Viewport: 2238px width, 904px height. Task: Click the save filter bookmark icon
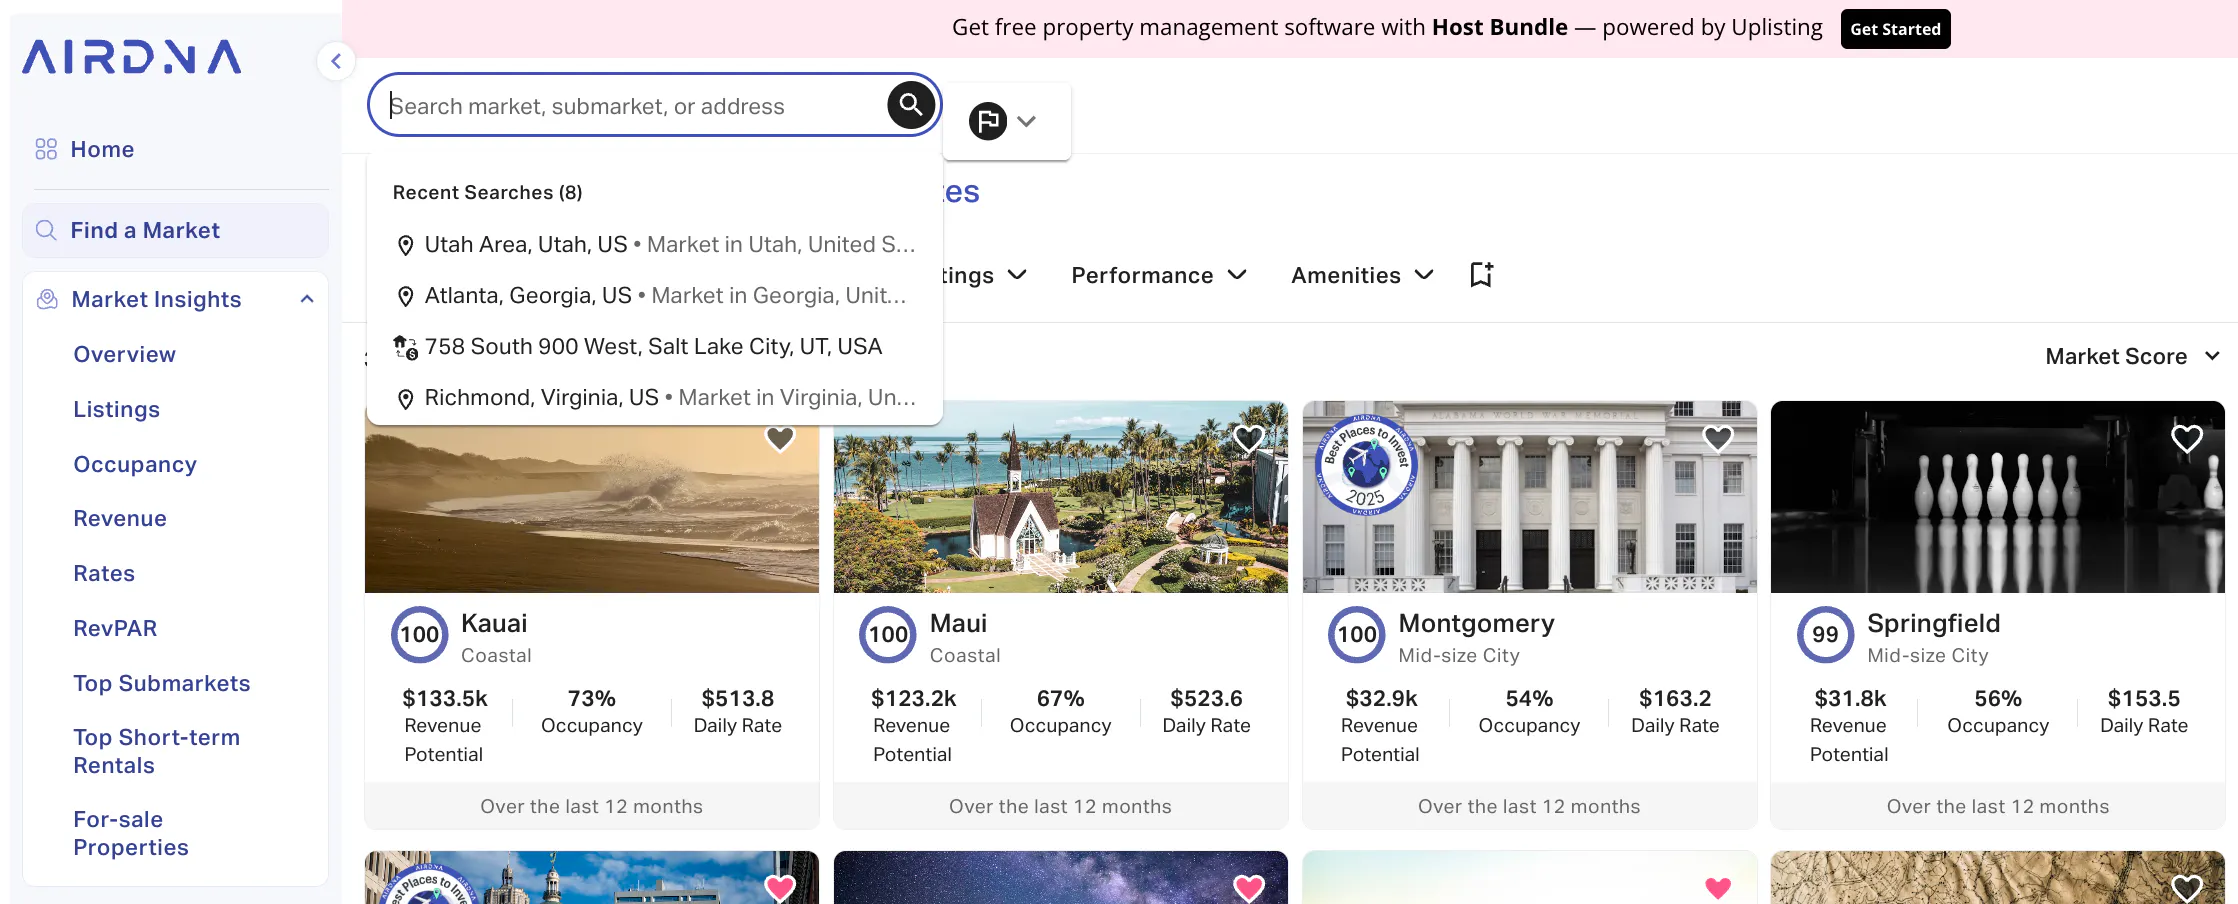click(x=1481, y=275)
